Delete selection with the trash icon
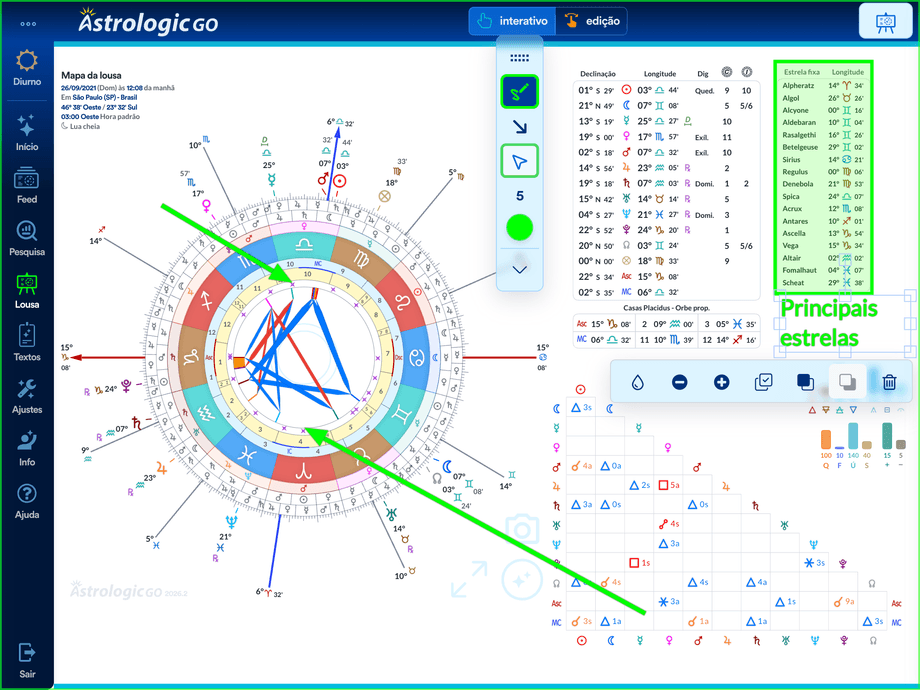The image size is (920, 690). tap(889, 383)
